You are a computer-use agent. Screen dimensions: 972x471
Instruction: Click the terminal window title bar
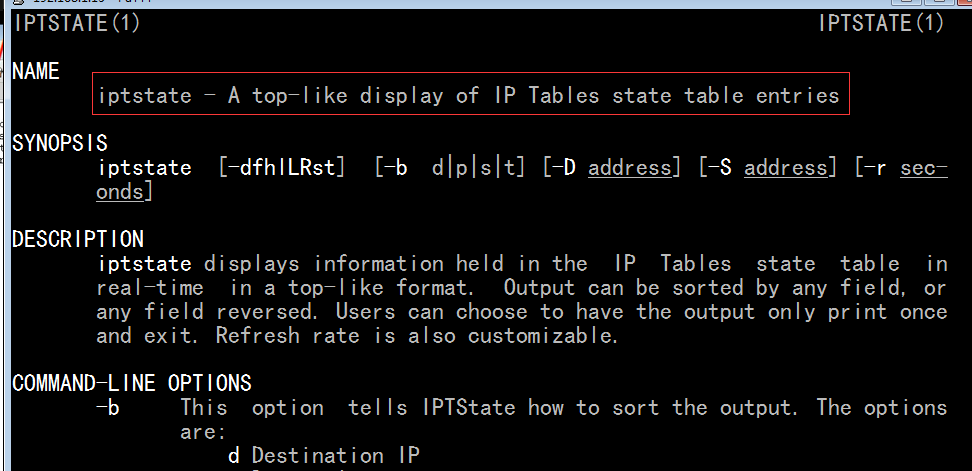[x=486, y=3]
